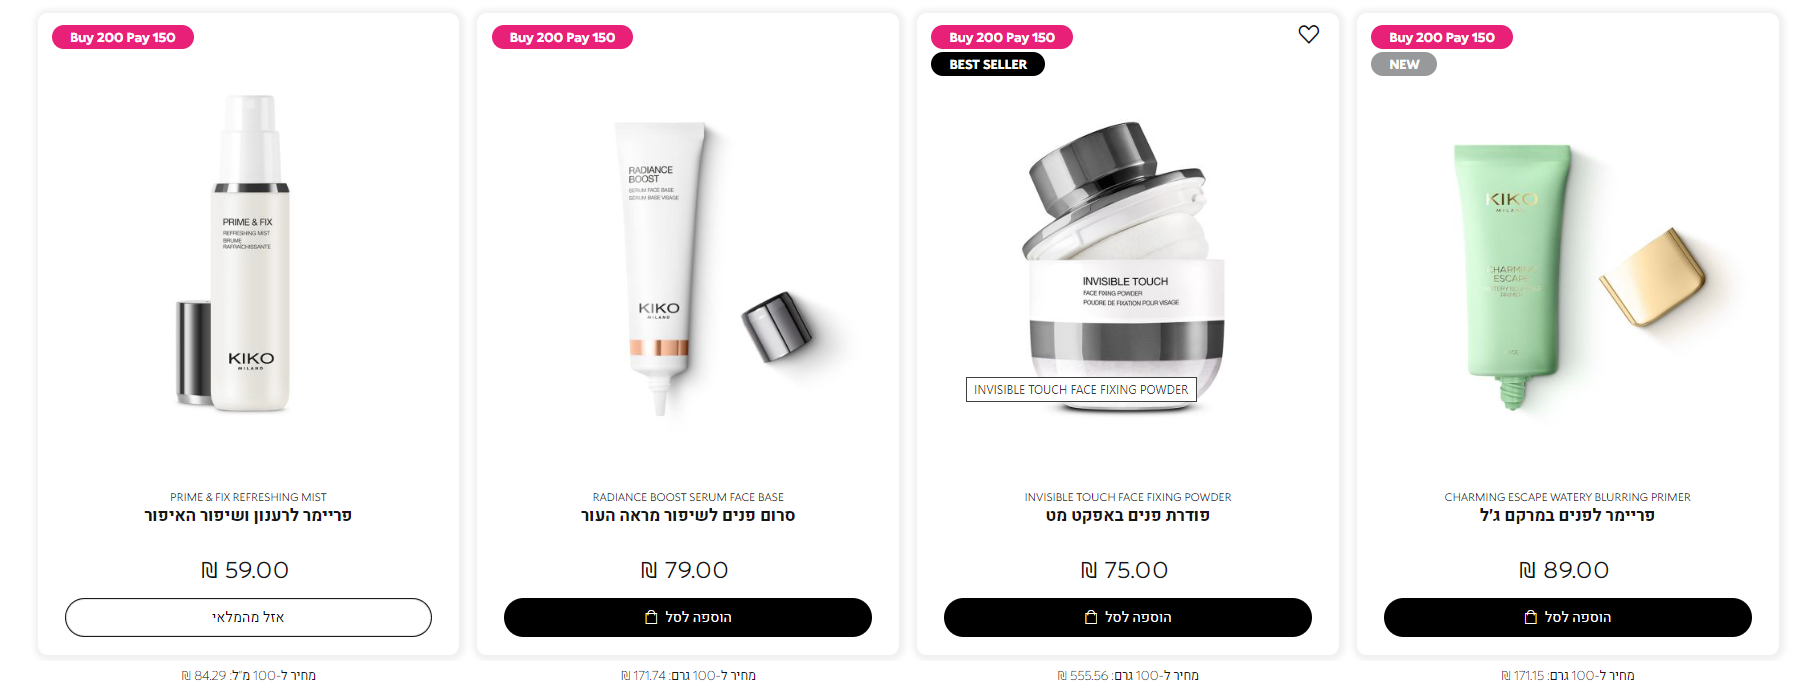Open the Charming Escape green primer image
The width and height of the screenshot is (1815, 690).
pos(1577,277)
